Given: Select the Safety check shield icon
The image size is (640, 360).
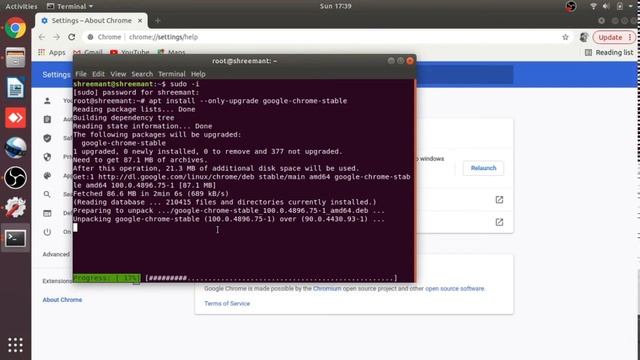Looking at the screenshot, I should (47, 138).
